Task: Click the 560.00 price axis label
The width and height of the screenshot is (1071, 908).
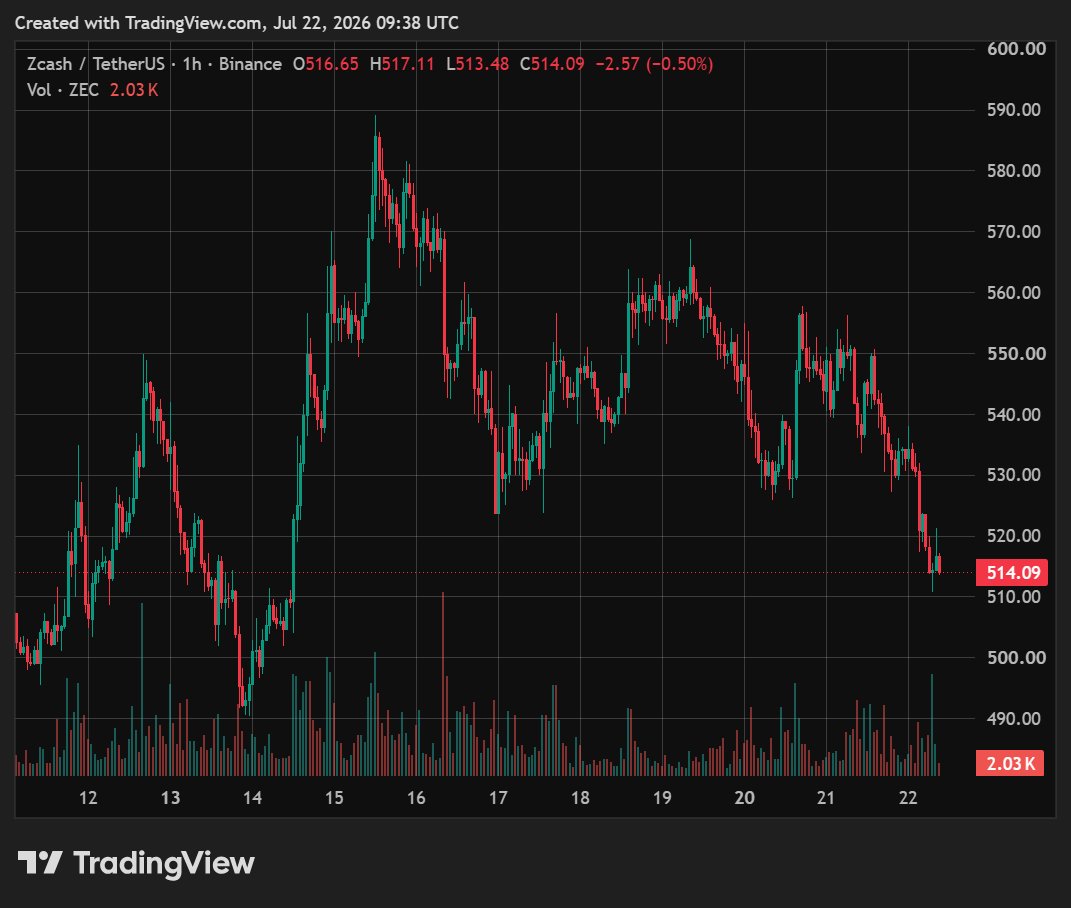Action: (x=1014, y=292)
